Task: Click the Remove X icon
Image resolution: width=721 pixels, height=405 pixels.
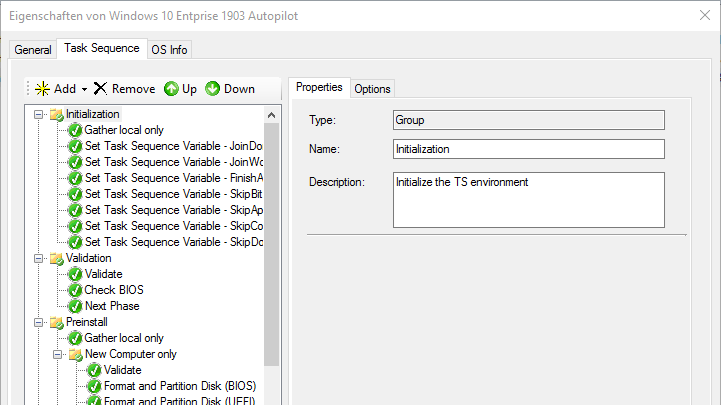Action: pos(100,88)
